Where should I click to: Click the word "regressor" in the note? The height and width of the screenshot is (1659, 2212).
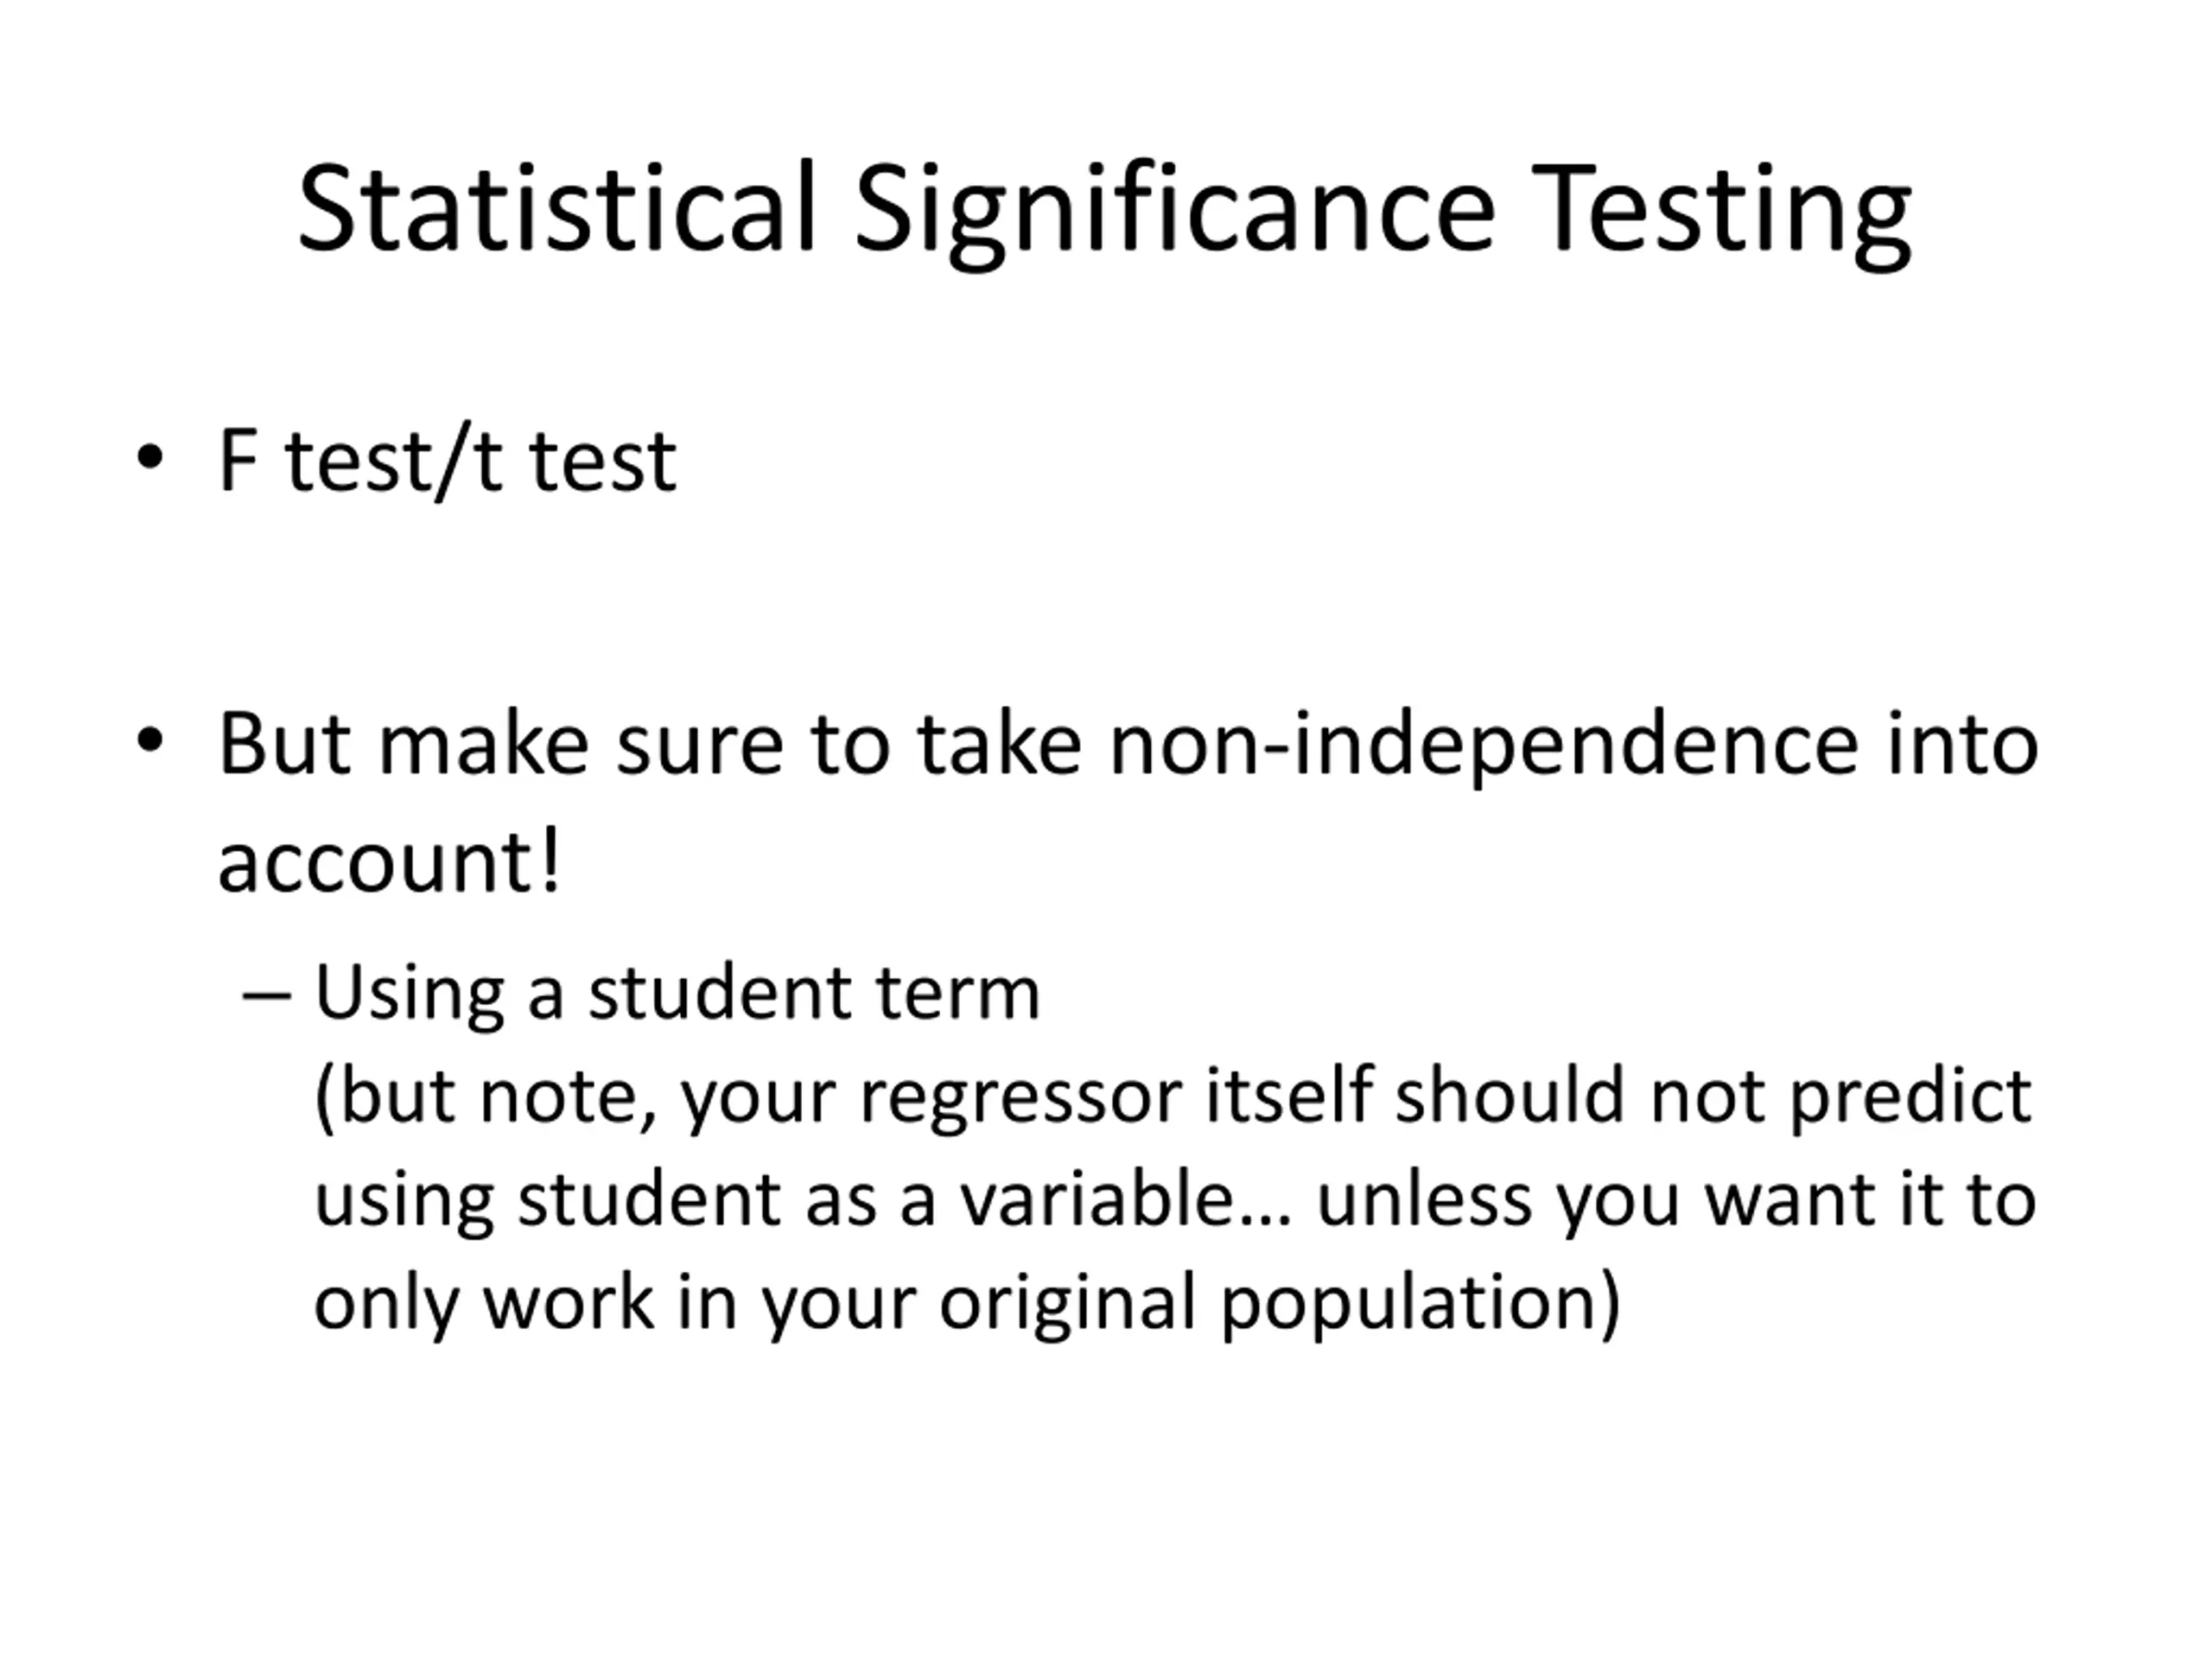coord(1020,1097)
